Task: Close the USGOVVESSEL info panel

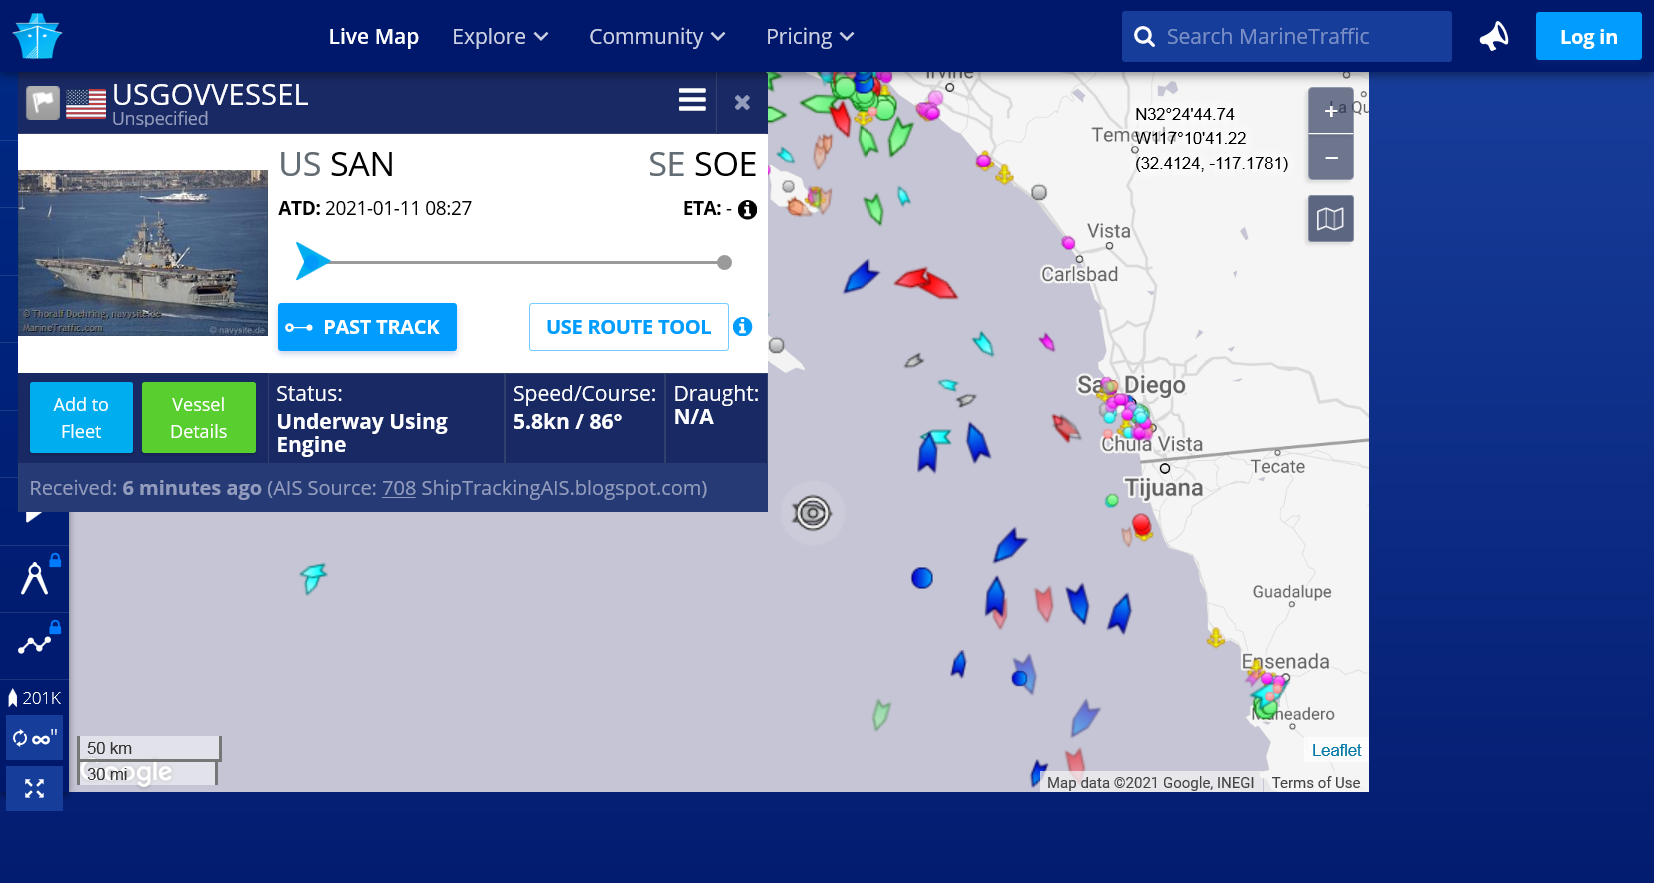Action: 742,102
